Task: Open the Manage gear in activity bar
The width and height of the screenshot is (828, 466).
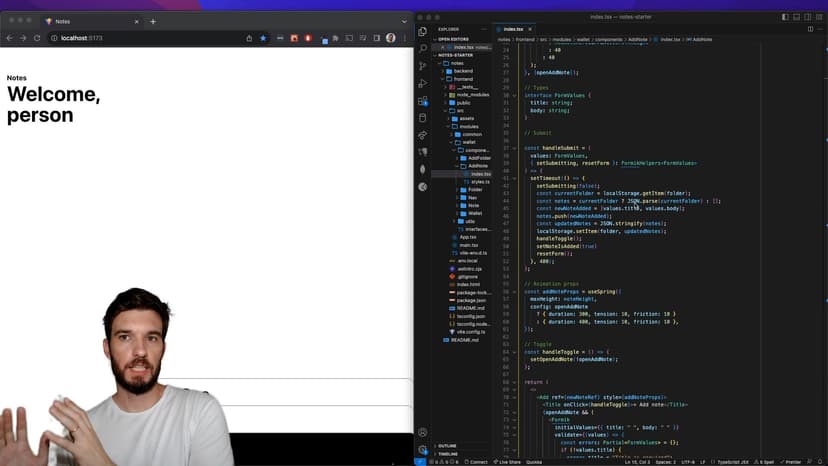Action: click(x=424, y=449)
